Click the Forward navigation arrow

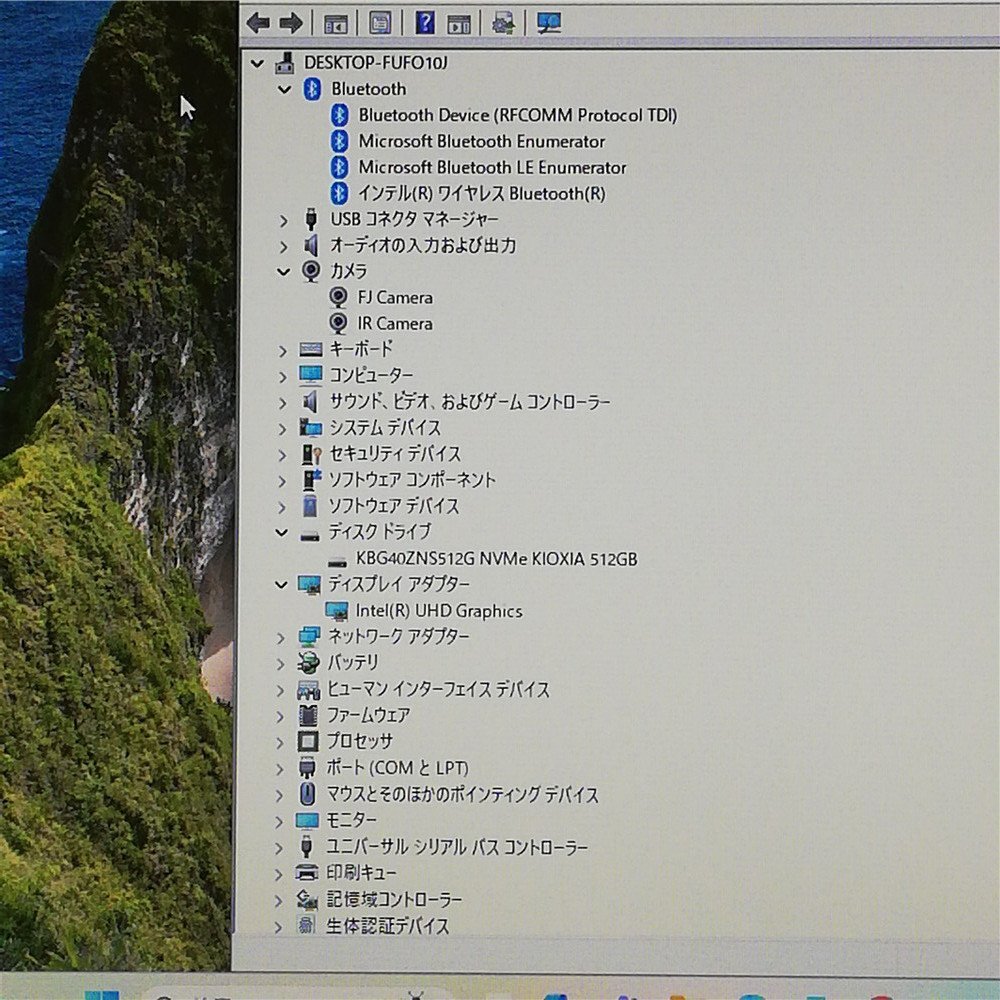291,22
